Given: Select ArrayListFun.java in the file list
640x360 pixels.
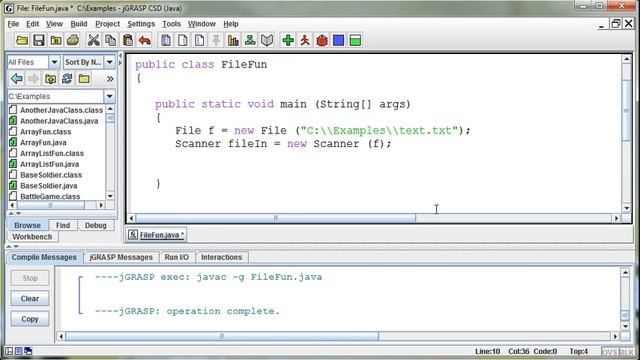Looking at the screenshot, I should pyautogui.click(x=50, y=164).
